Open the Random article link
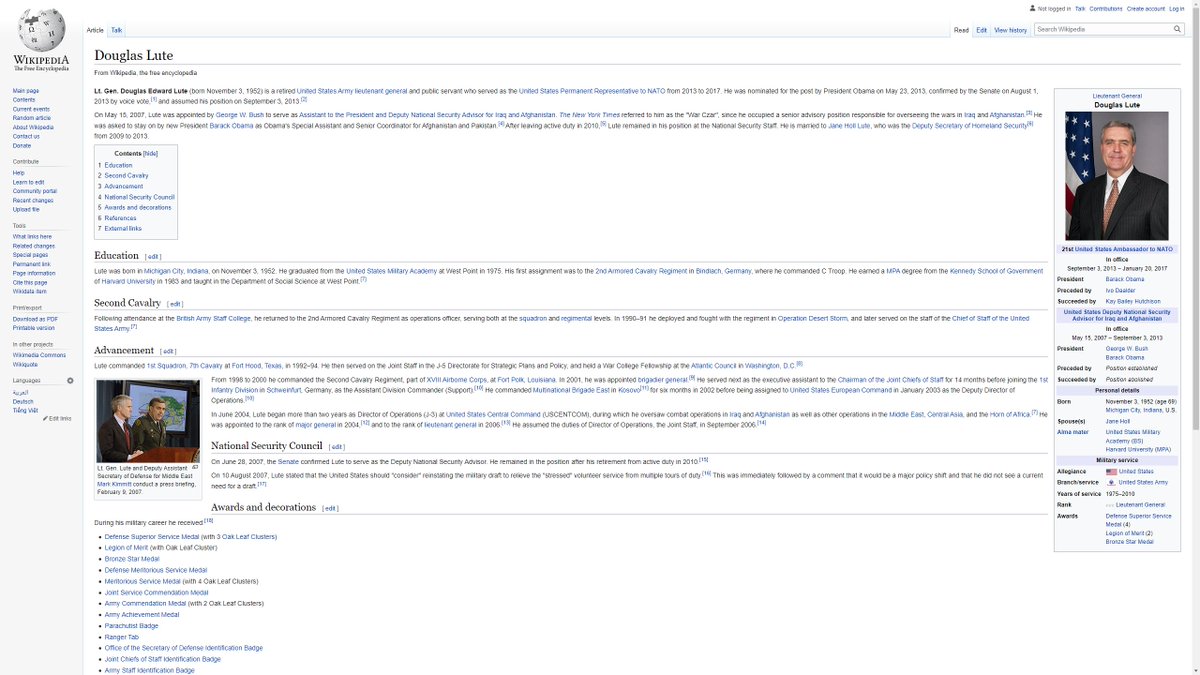 point(32,118)
